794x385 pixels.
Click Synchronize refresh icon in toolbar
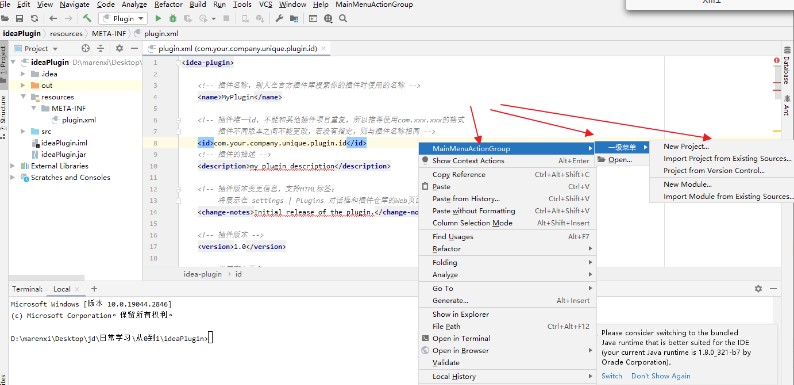tap(34, 18)
